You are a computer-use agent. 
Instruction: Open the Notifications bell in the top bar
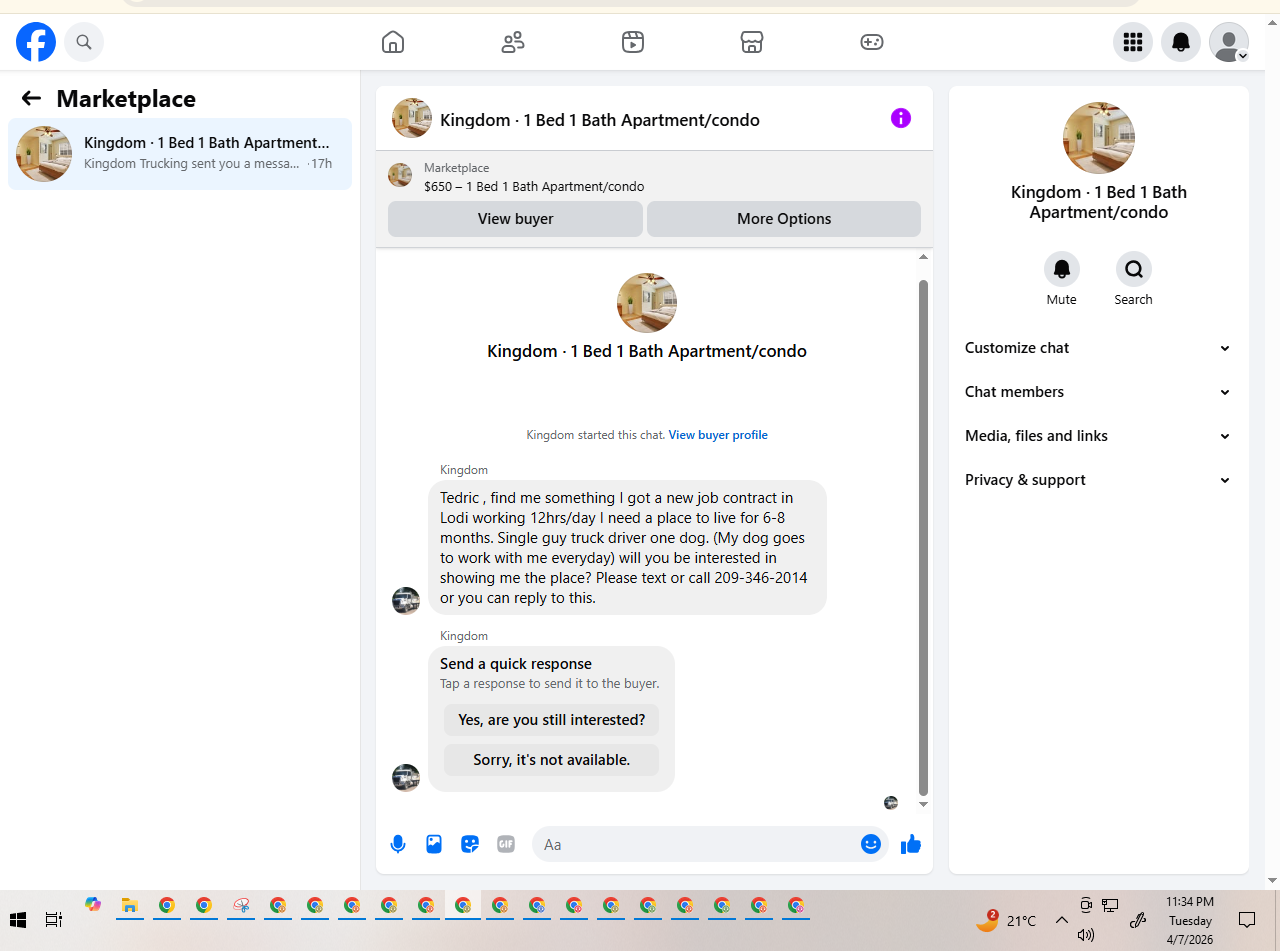pos(1181,42)
